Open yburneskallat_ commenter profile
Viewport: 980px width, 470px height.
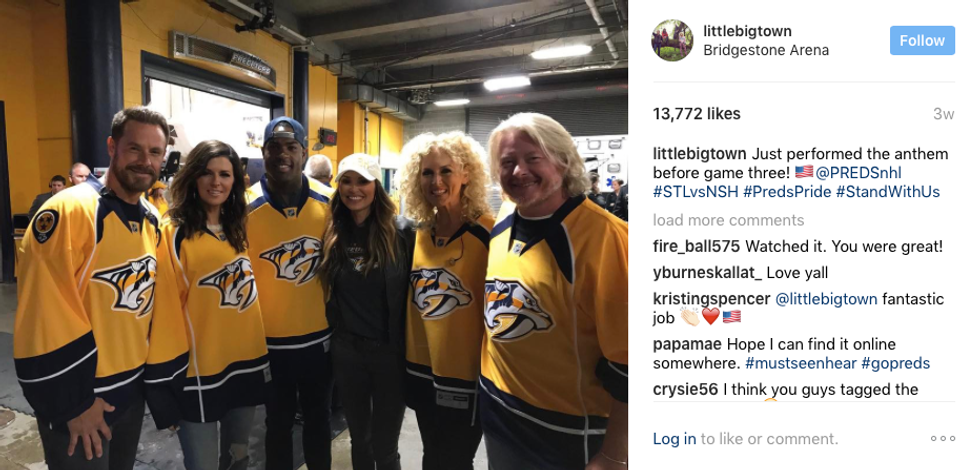point(707,272)
